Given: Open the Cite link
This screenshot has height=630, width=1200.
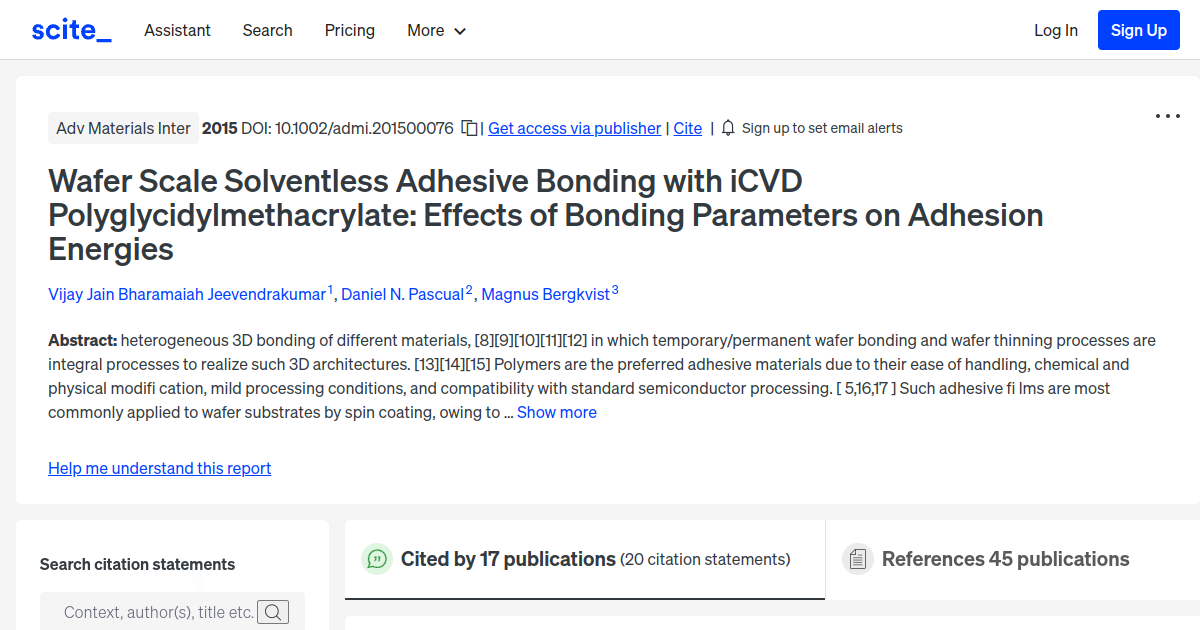Looking at the screenshot, I should coord(687,128).
